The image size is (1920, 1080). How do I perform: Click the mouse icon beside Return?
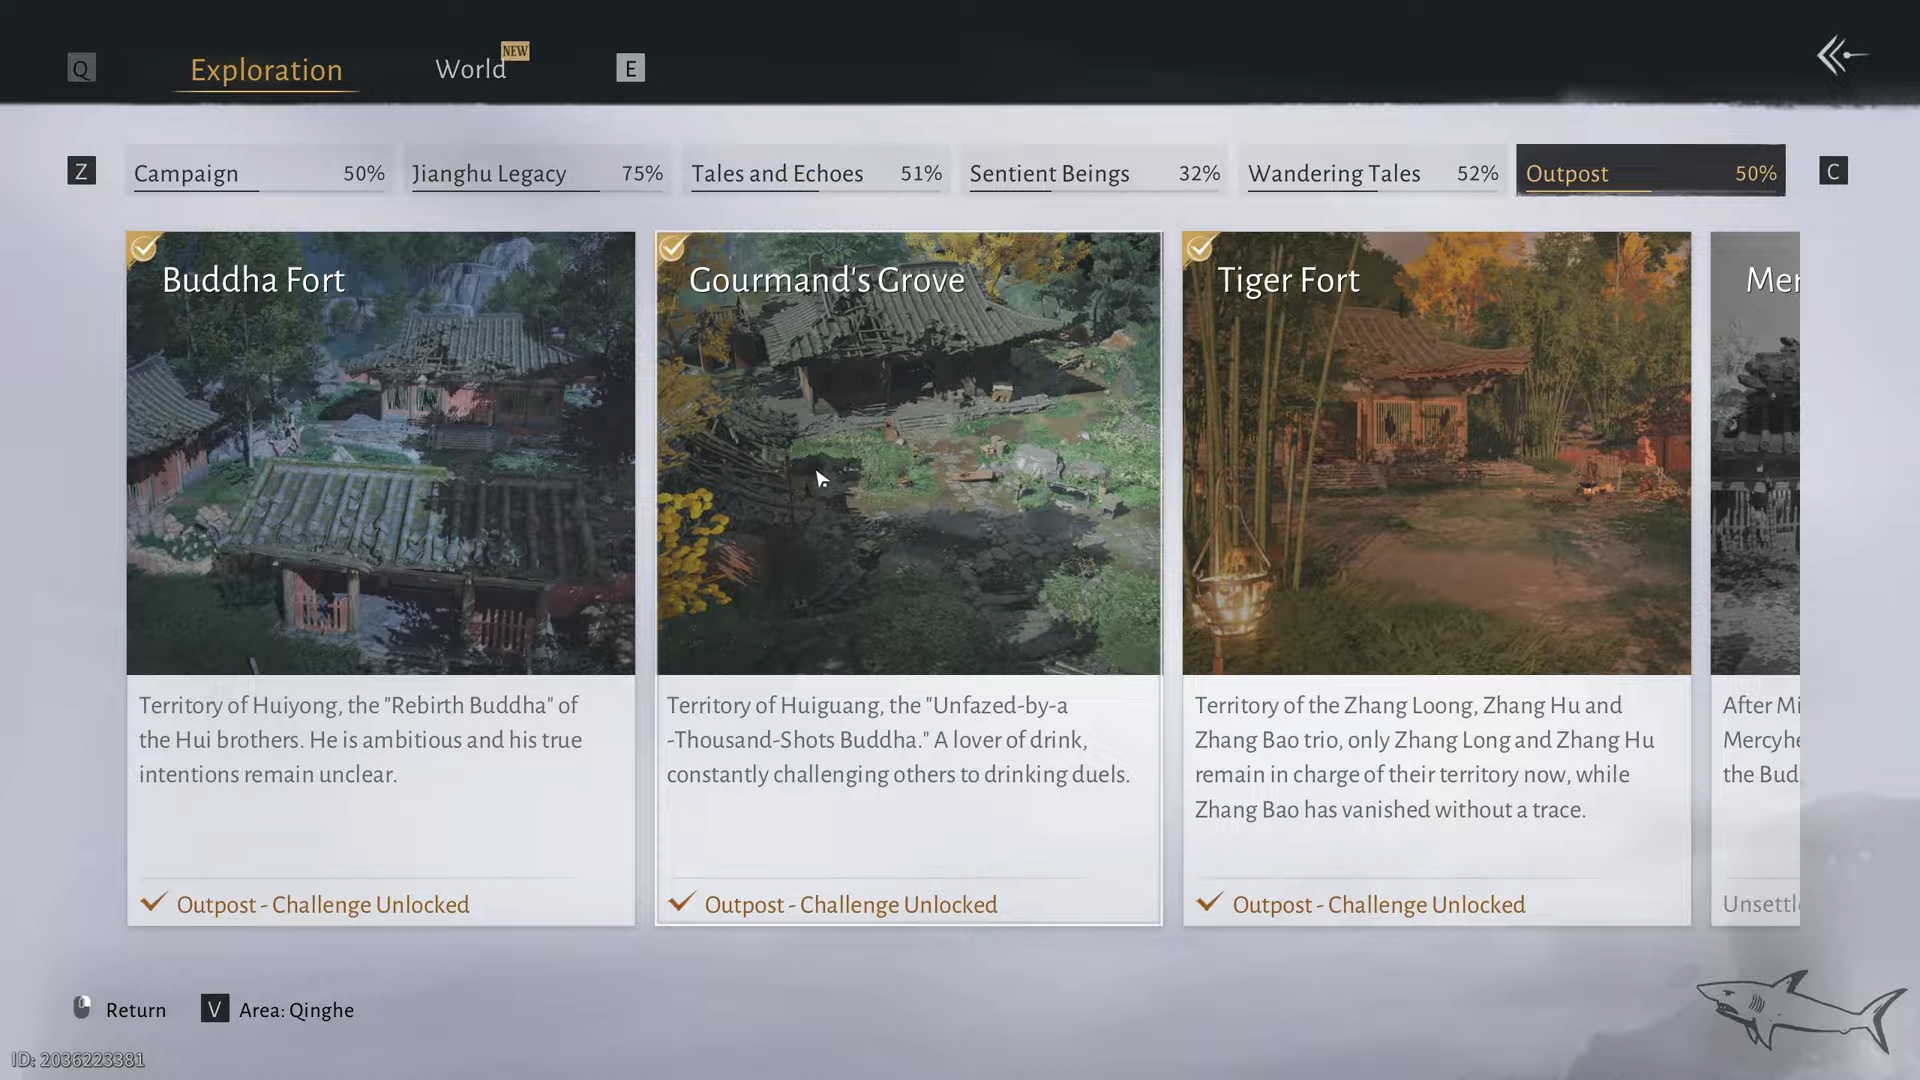(x=82, y=1007)
